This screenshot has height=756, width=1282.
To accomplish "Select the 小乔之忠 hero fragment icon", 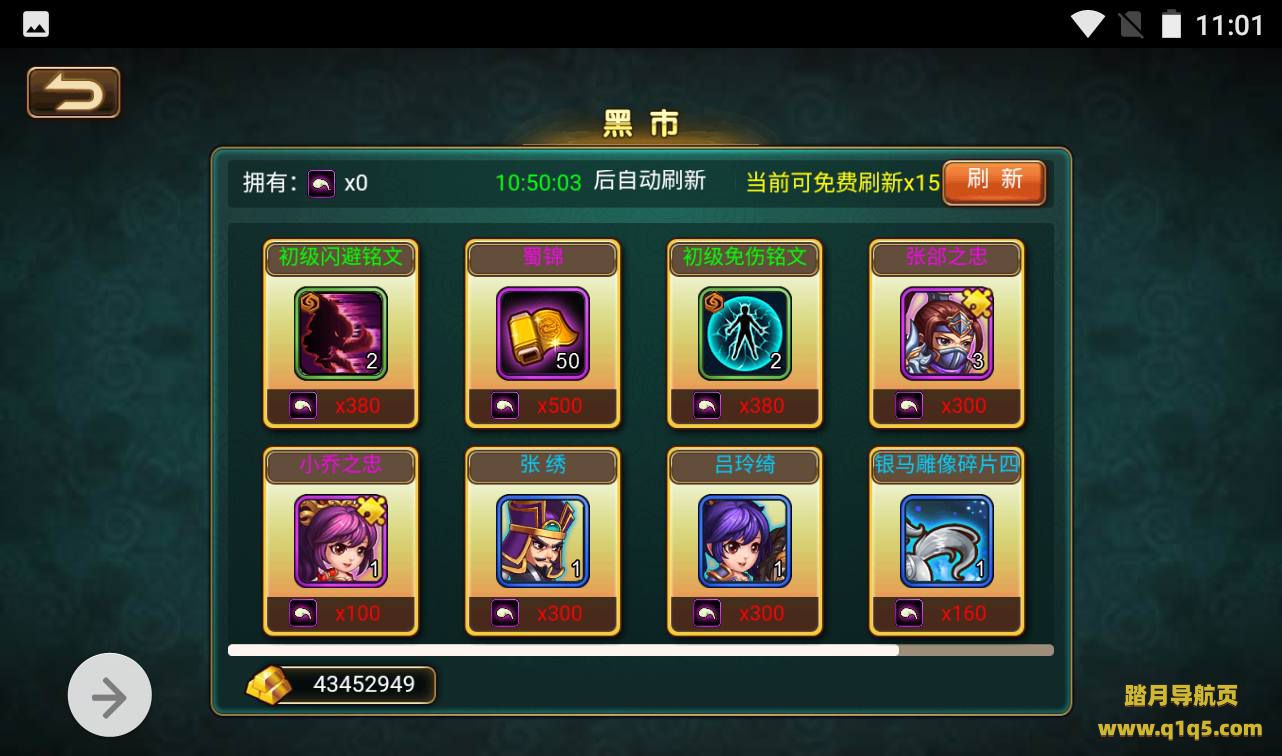I will pos(340,541).
